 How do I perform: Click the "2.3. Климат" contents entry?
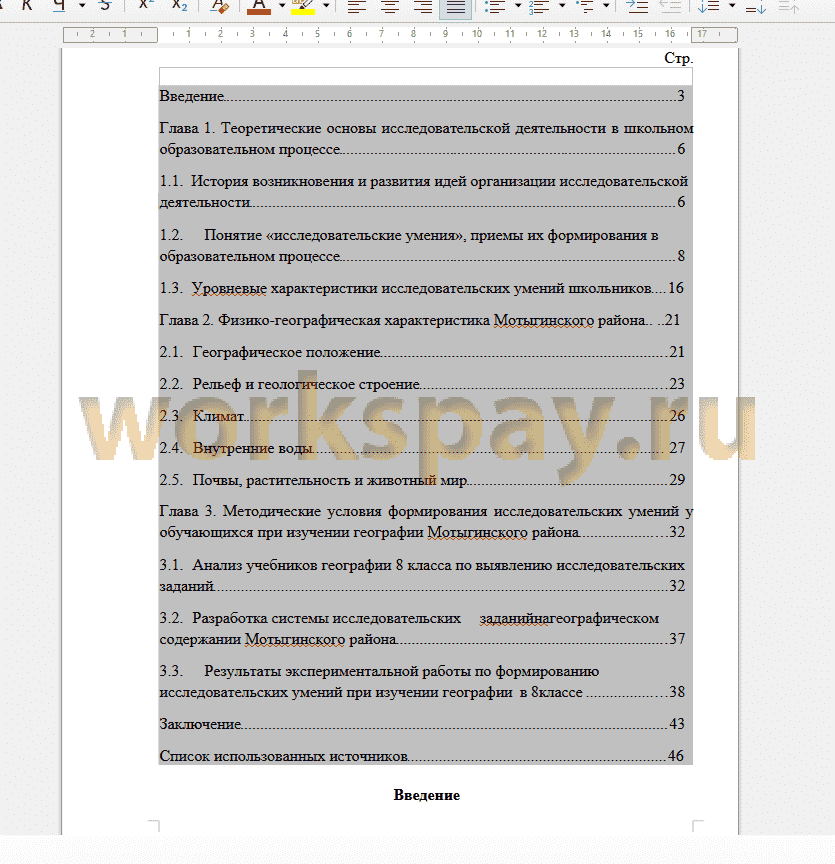(x=422, y=415)
